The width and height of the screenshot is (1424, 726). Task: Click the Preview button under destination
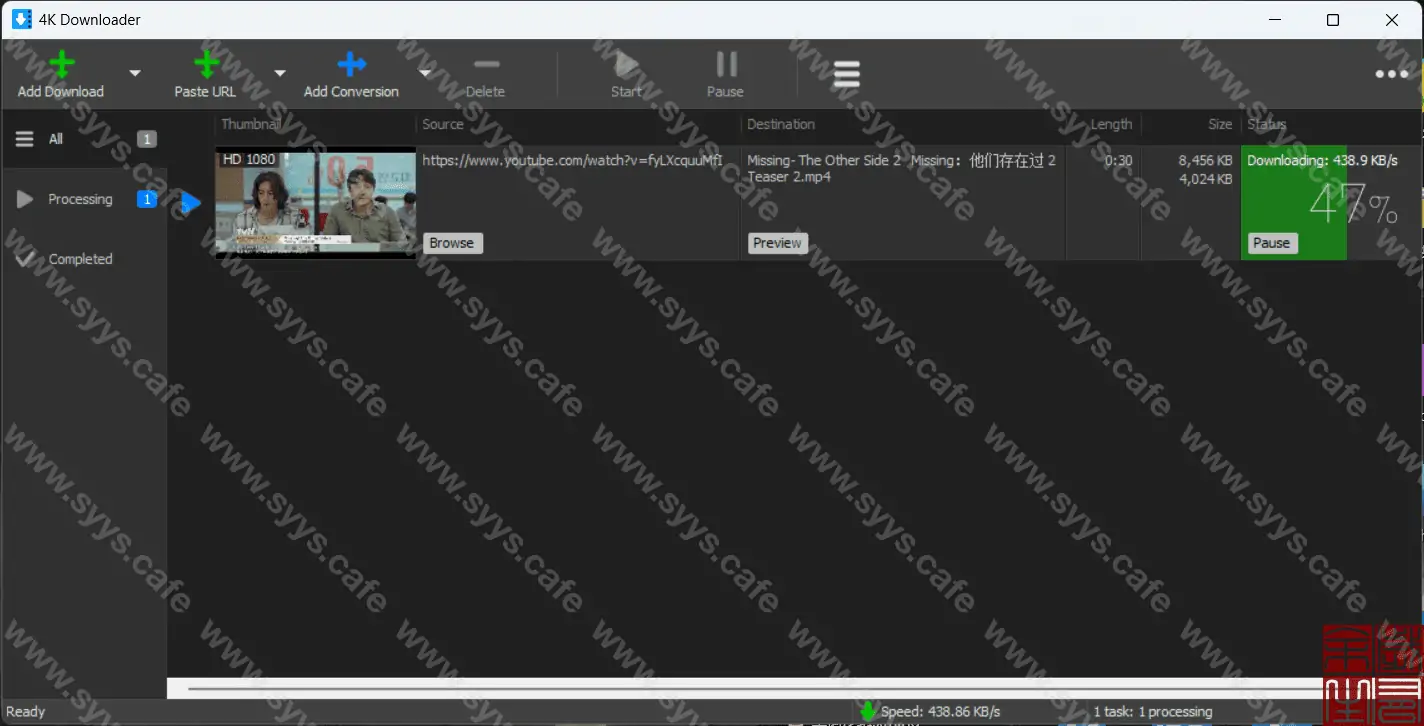coord(777,243)
